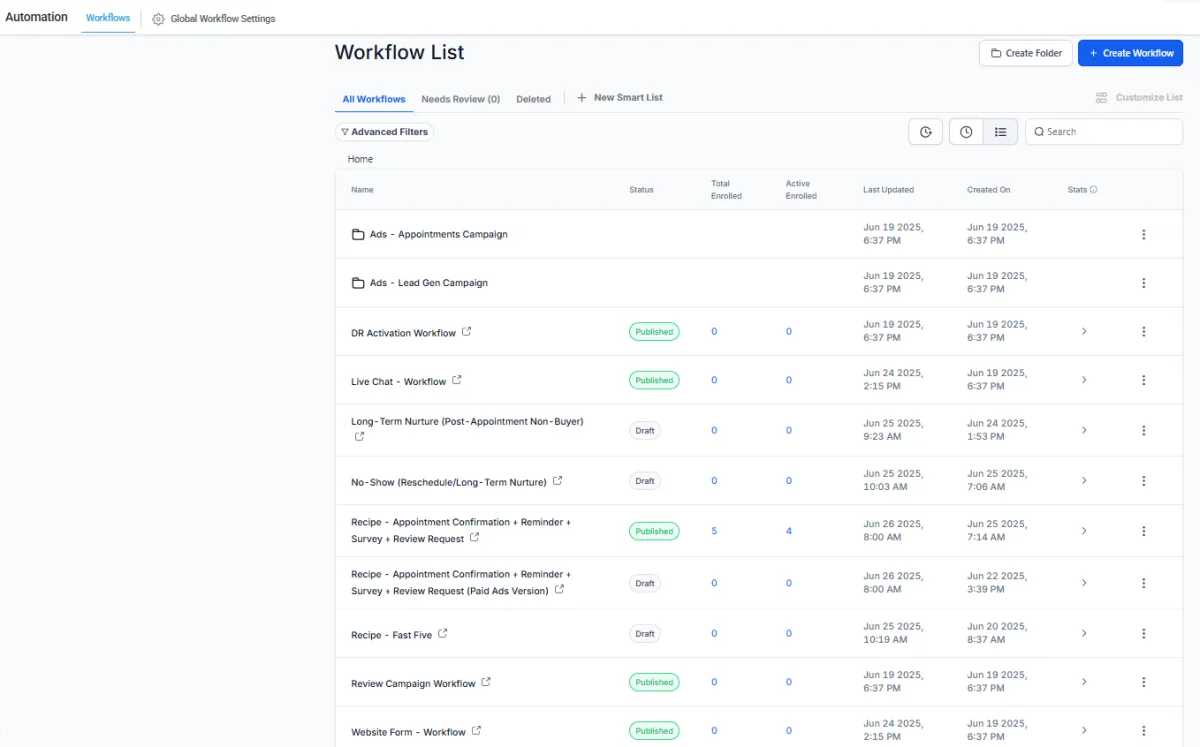This screenshot has width=1200, height=747.
Task: Open the Ads - Lead Gen Campaign folder
Action: click(x=429, y=283)
